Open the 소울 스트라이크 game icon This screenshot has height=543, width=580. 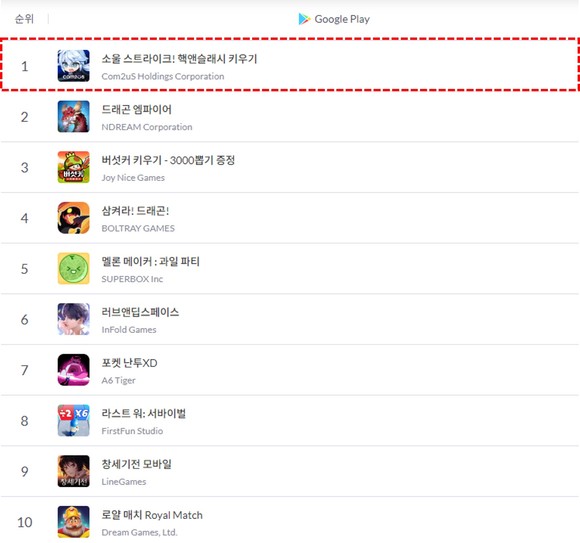pos(73,66)
